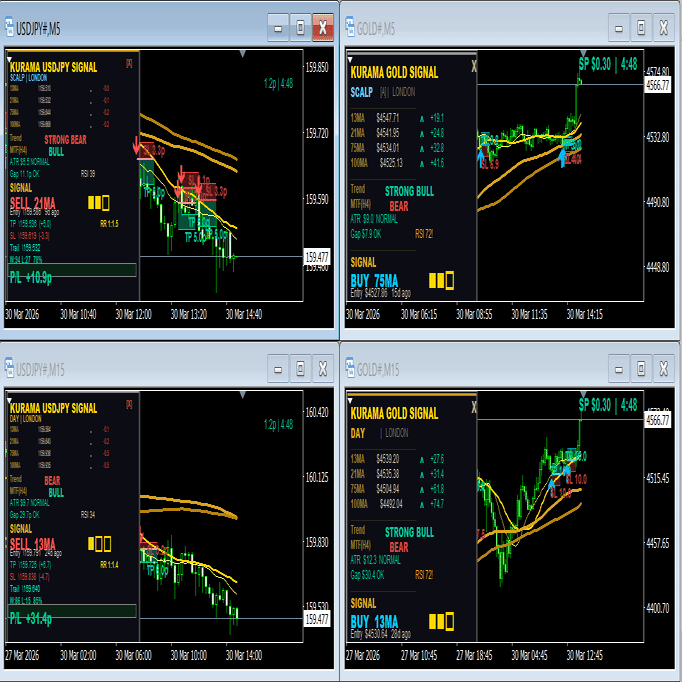Click the 30 Mar 10:00 time label in USDJPY#,M15
The height and width of the screenshot is (682, 682).
189,655
